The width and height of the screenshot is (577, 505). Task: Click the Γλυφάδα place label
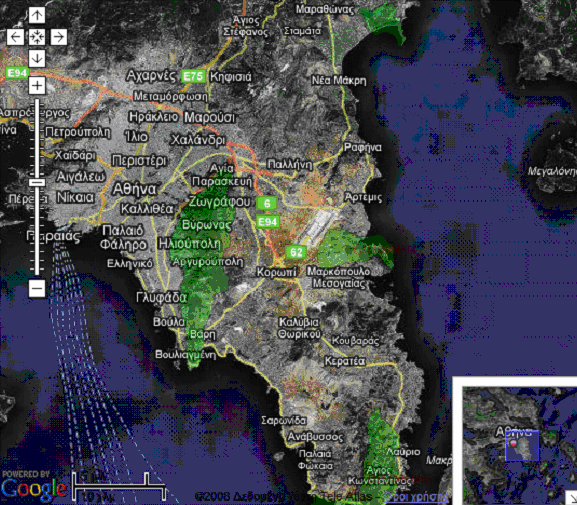[162, 297]
